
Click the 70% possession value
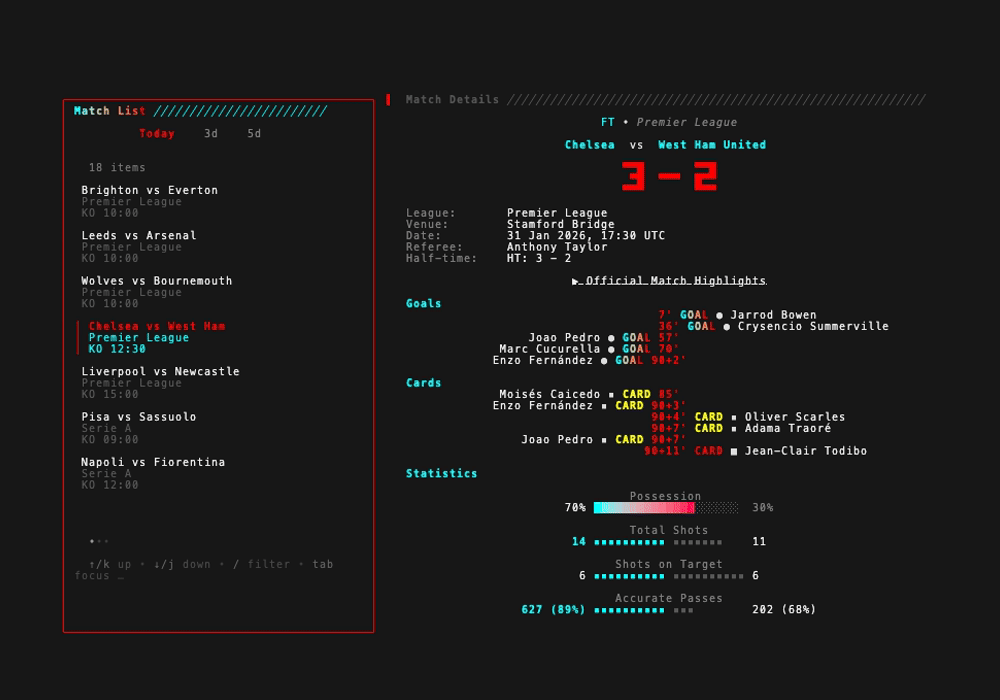pyautogui.click(x=575, y=508)
